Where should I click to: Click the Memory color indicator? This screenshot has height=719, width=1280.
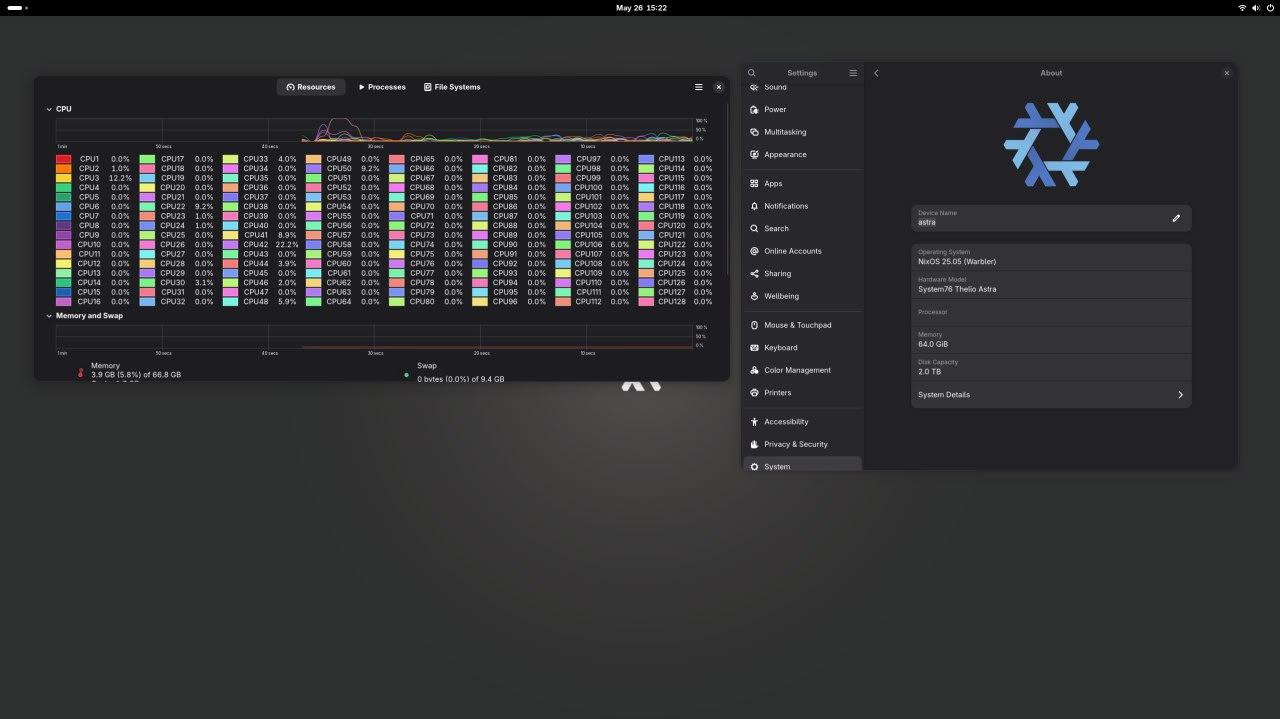coord(80,373)
